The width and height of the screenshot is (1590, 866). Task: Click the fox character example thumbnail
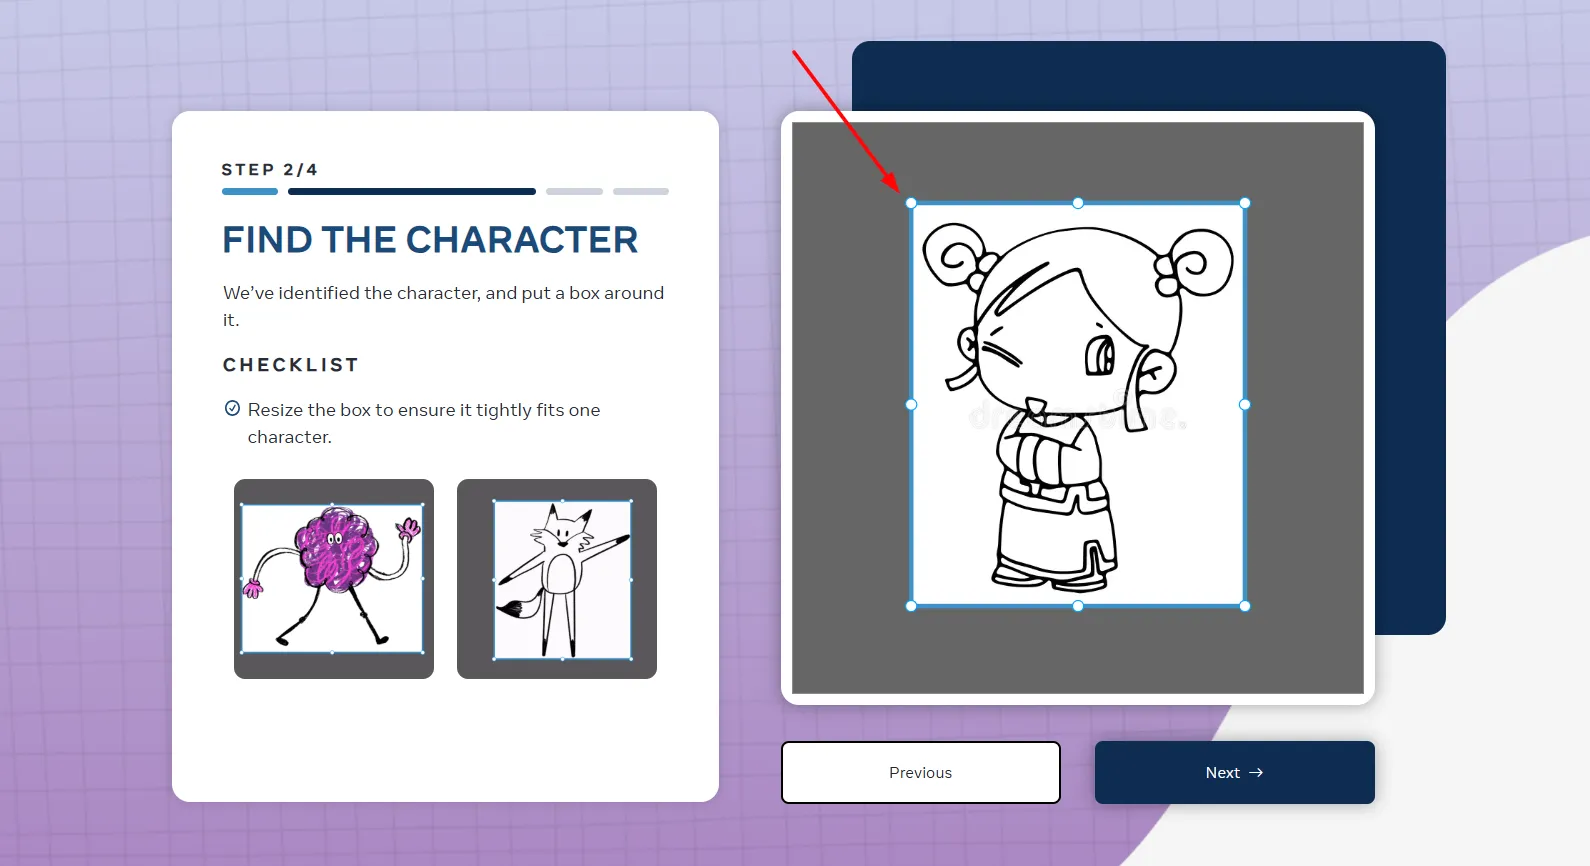coord(557,579)
